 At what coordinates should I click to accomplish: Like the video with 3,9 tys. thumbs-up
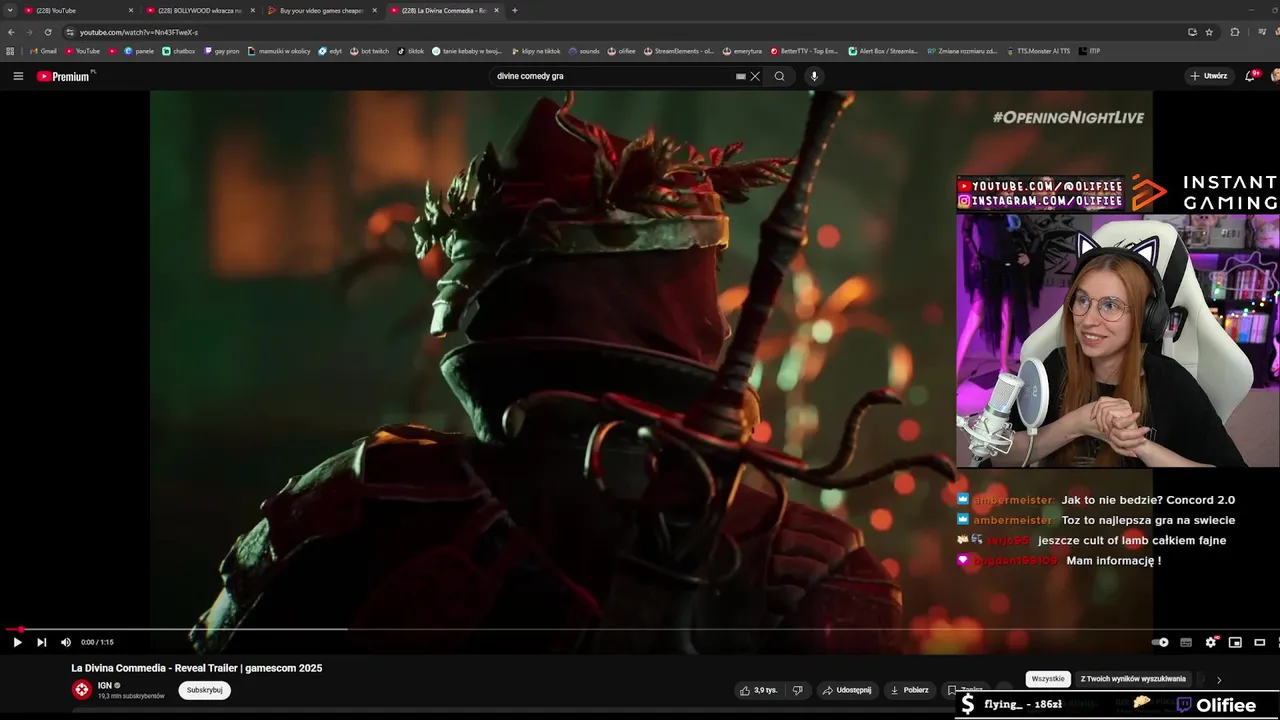[x=758, y=690]
